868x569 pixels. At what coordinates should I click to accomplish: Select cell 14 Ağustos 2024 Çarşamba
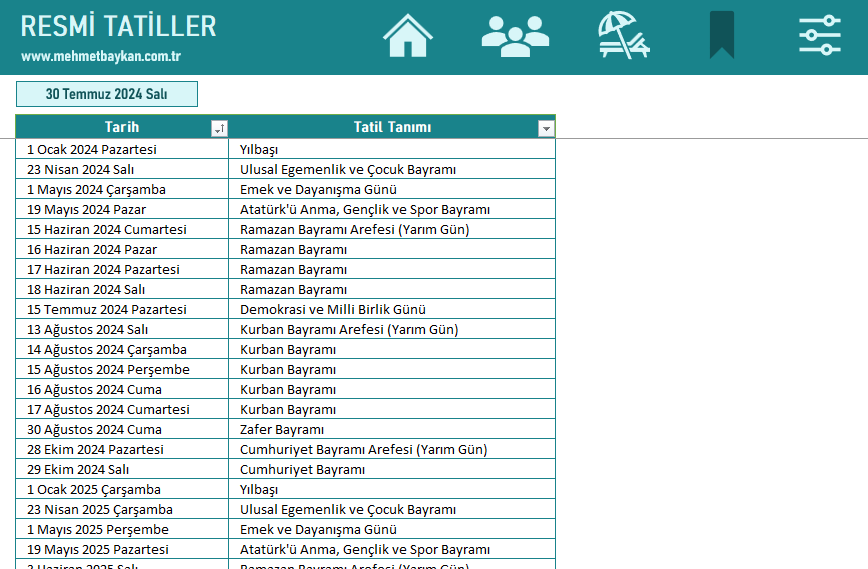(x=122, y=349)
